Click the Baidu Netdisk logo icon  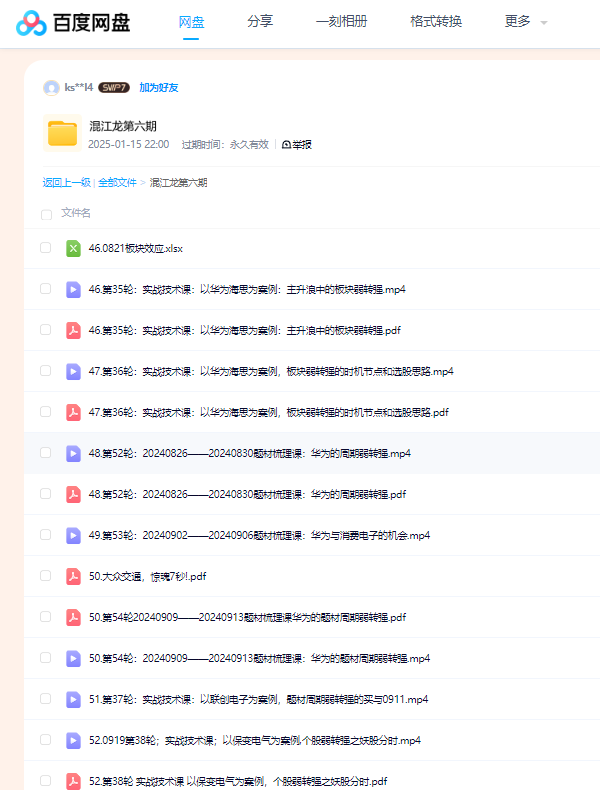click(x=31, y=23)
